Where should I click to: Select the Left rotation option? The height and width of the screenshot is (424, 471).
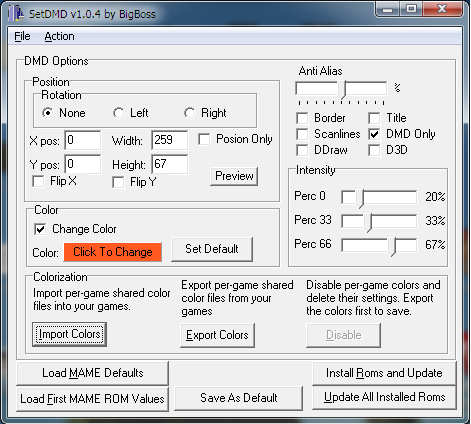pos(119,113)
